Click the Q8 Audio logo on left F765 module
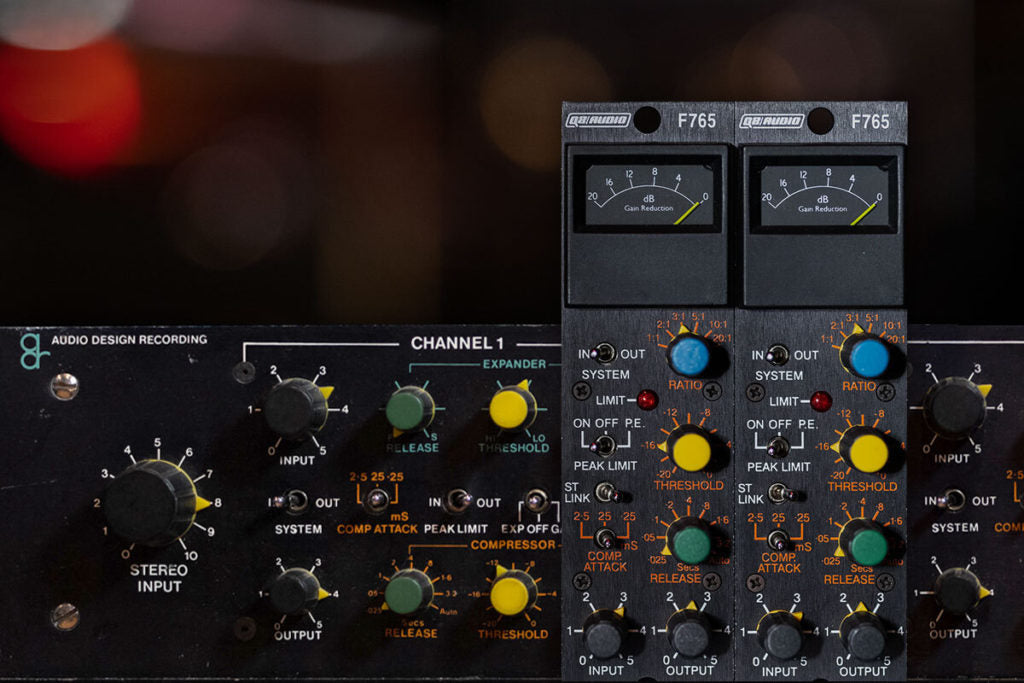Viewport: 1024px width, 683px height. [x=598, y=120]
